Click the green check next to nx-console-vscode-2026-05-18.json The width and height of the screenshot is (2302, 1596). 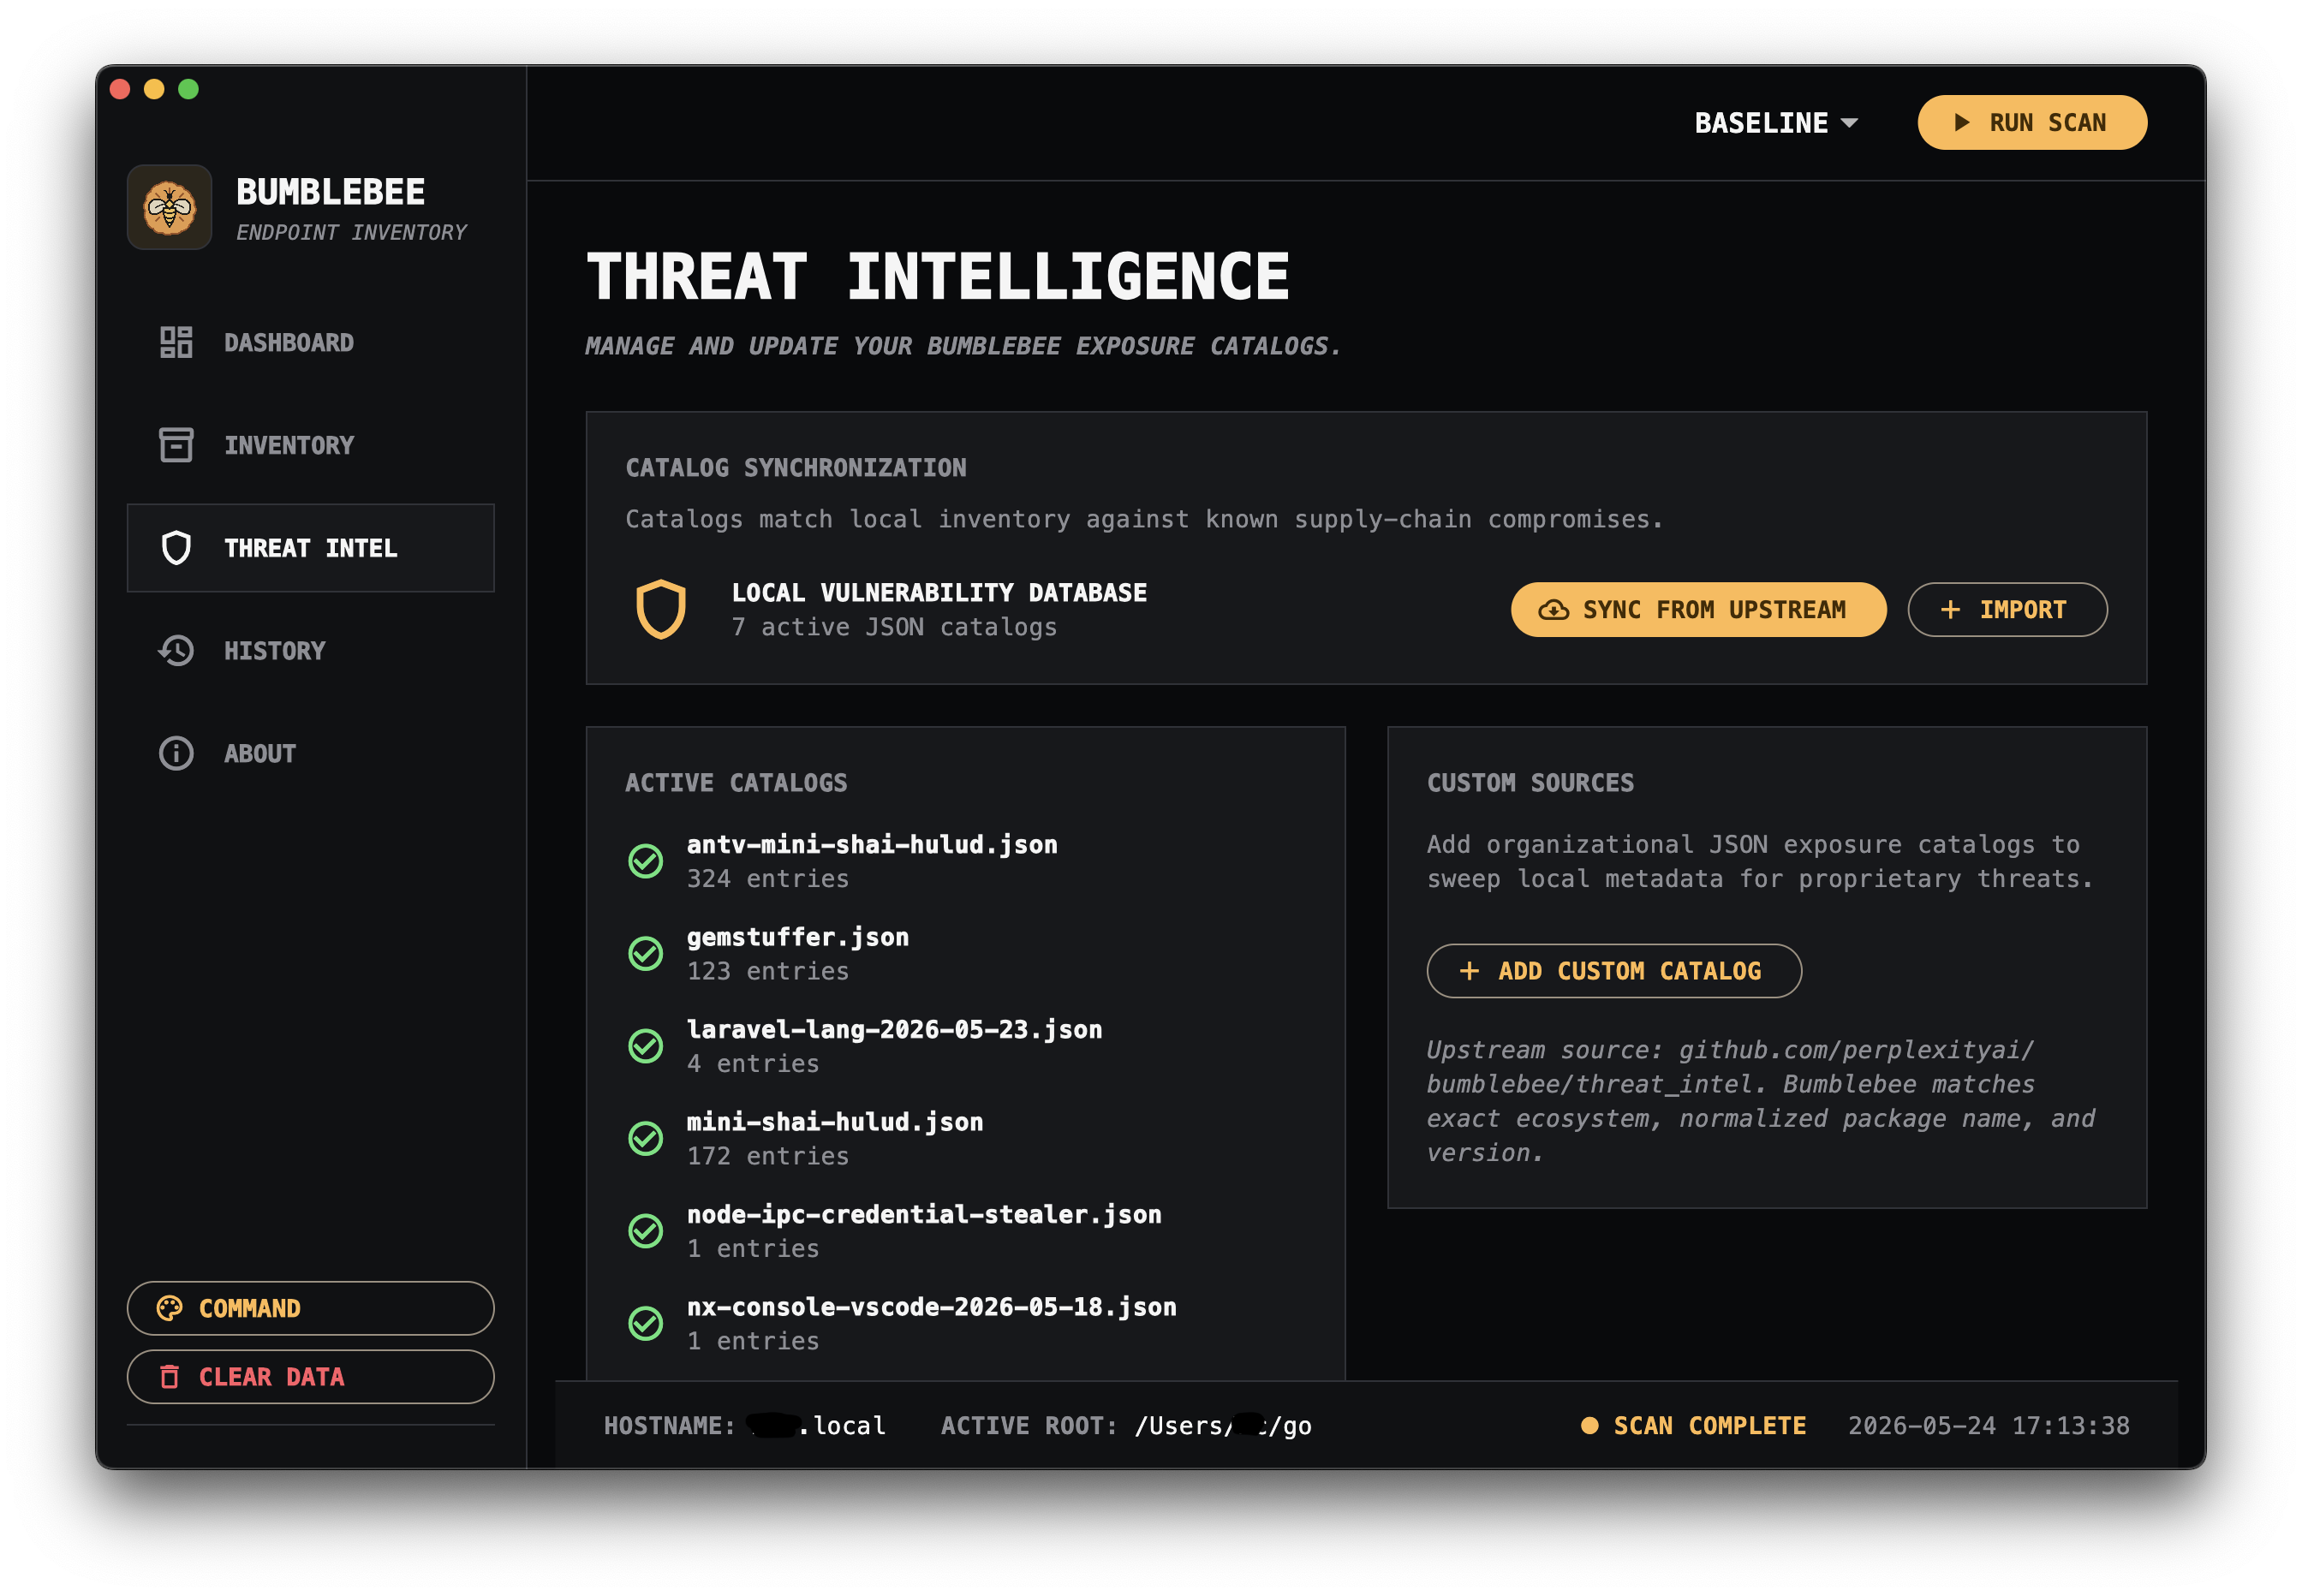coord(645,1323)
